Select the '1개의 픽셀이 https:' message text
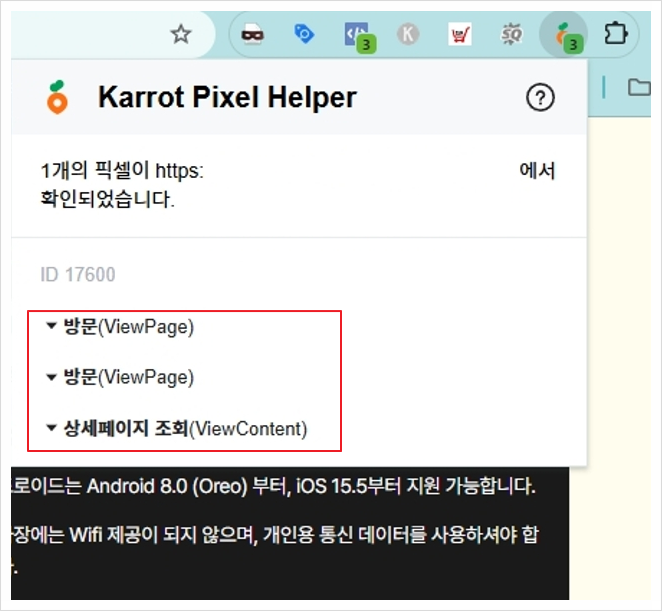This screenshot has width=662, height=611. coord(122,171)
